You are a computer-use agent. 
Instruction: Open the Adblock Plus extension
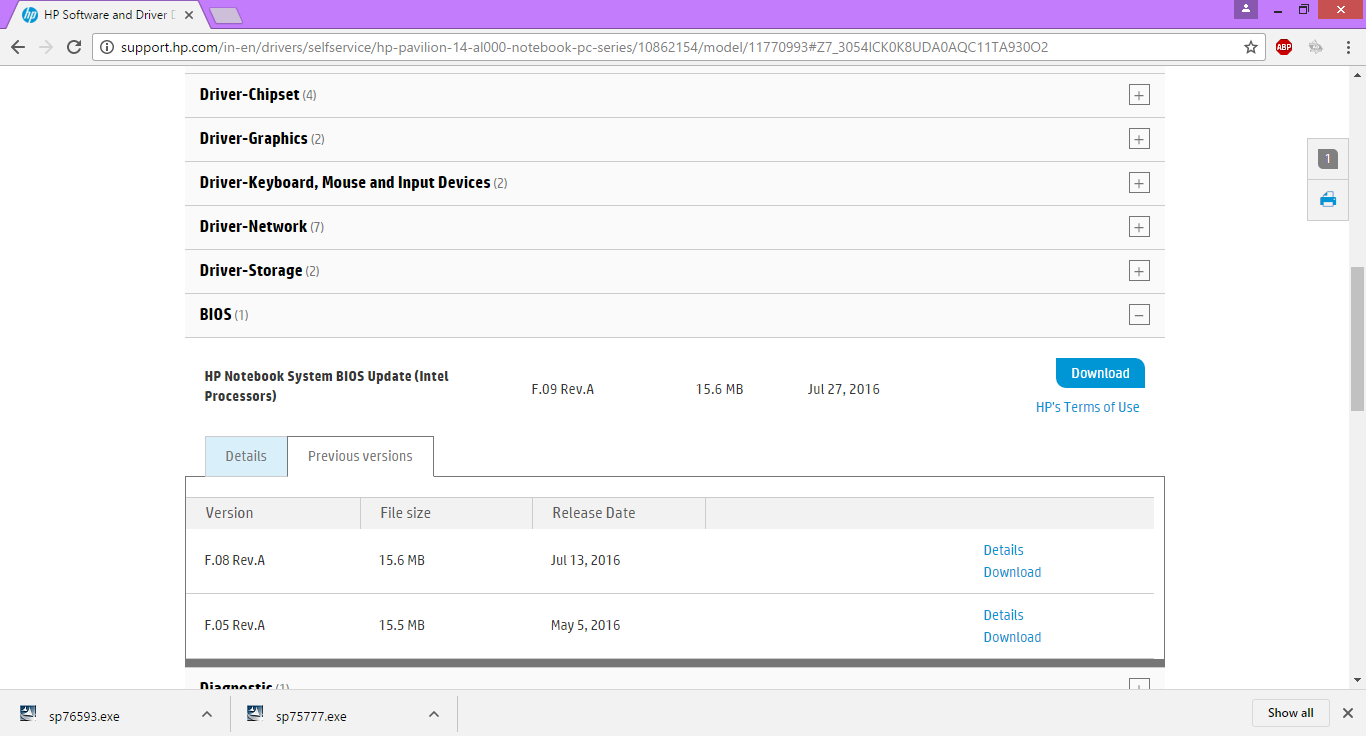click(x=1284, y=47)
